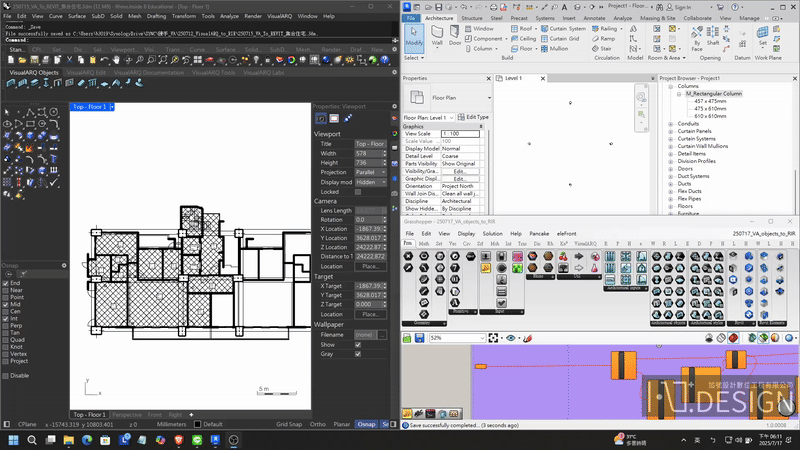Click the Undo arrow icon in Rhino toolbar
The height and width of the screenshot is (450, 800).
[104, 60]
